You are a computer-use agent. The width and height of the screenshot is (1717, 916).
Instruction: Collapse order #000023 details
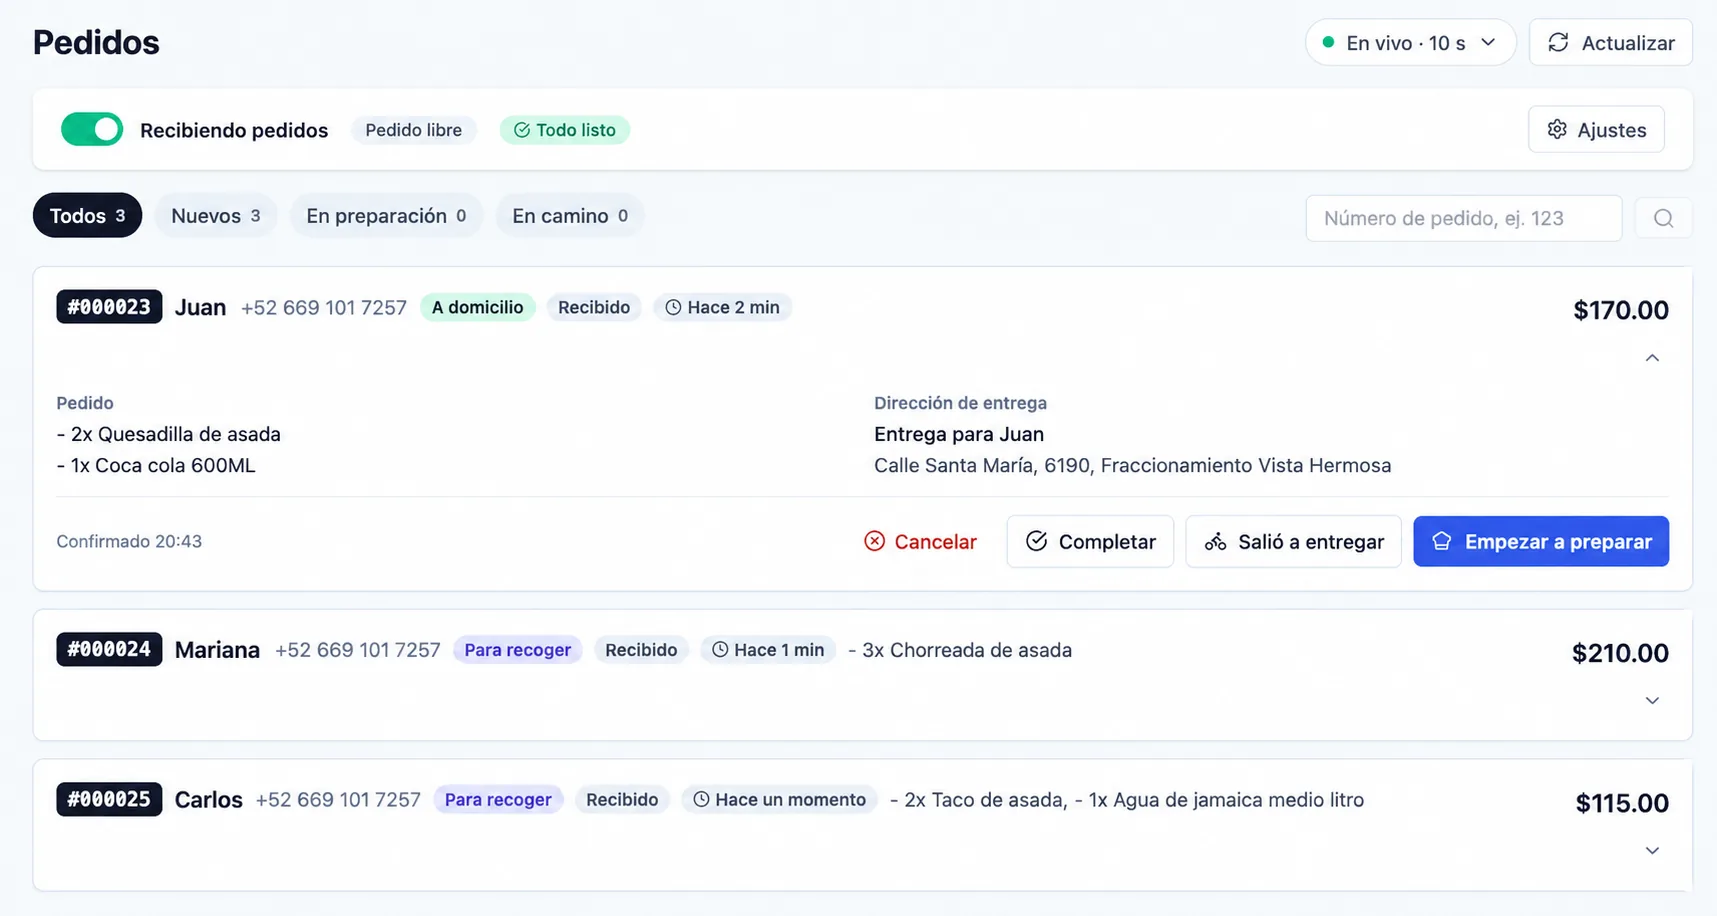pyautogui.click(x=1652, y=358)
